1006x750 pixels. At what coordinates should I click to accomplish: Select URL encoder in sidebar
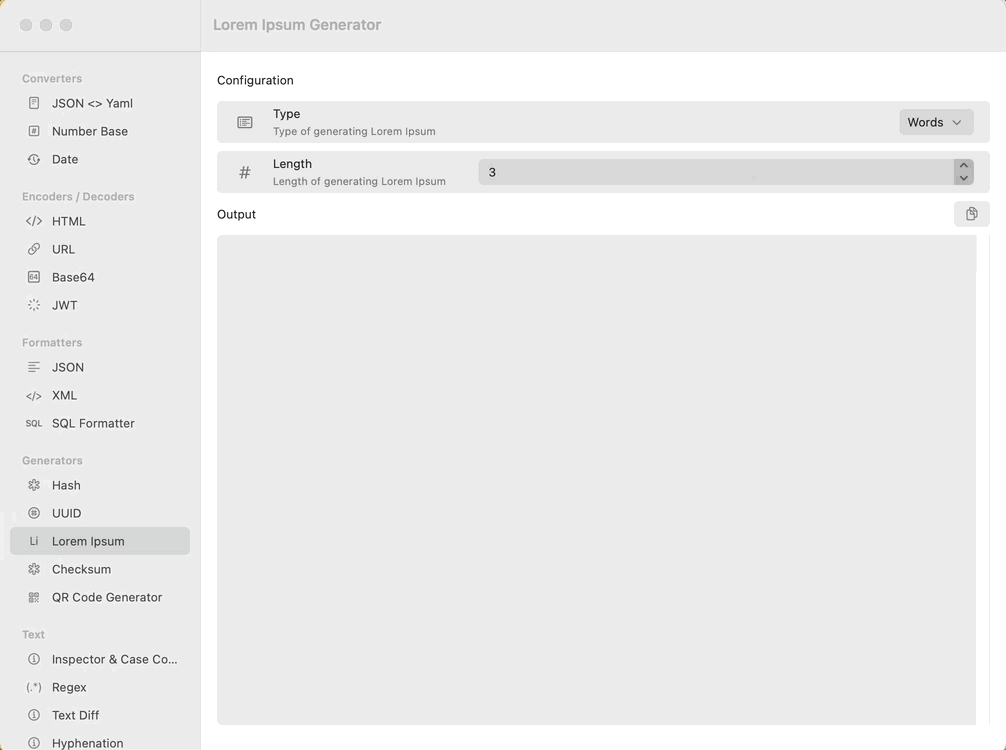click(100, 249)
